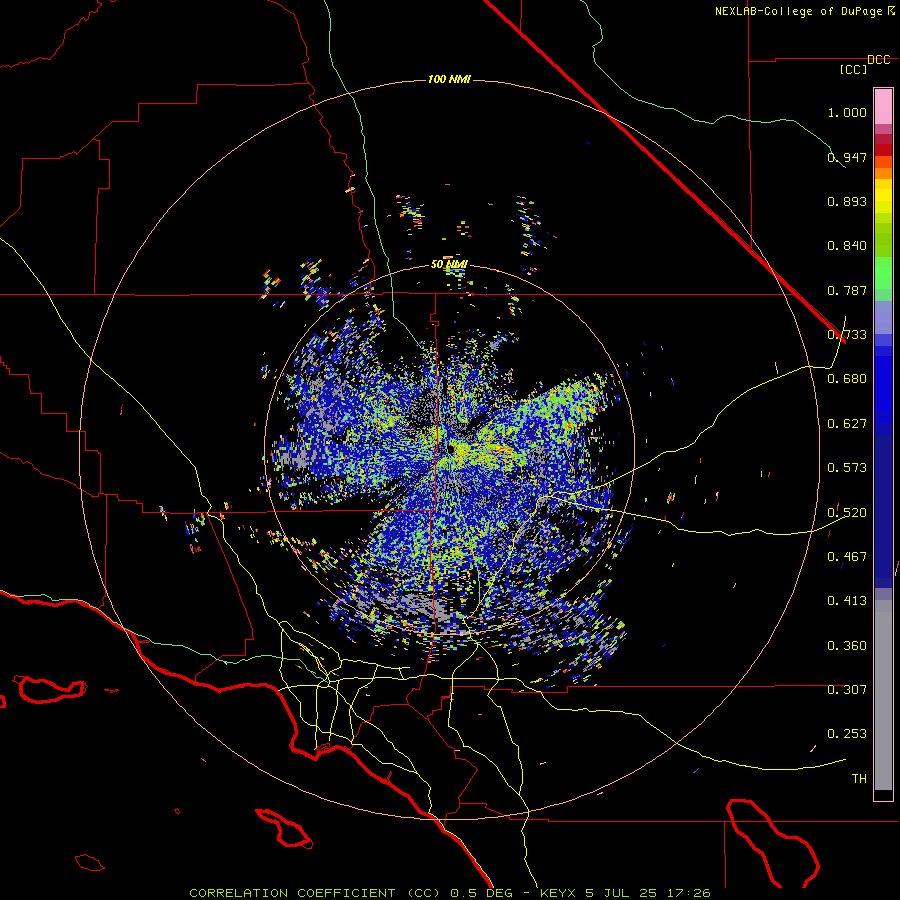Click the 0.413 scale value

847,601
